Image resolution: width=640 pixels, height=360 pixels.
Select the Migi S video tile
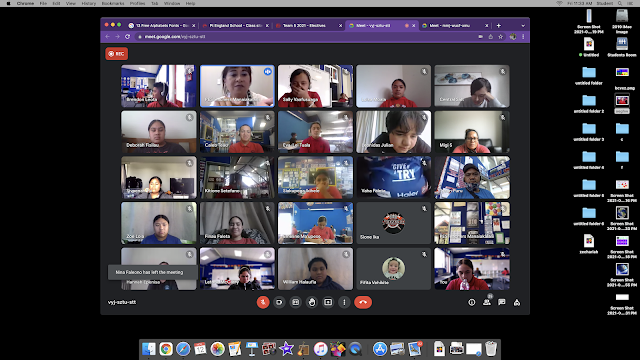tap(472, 132)
